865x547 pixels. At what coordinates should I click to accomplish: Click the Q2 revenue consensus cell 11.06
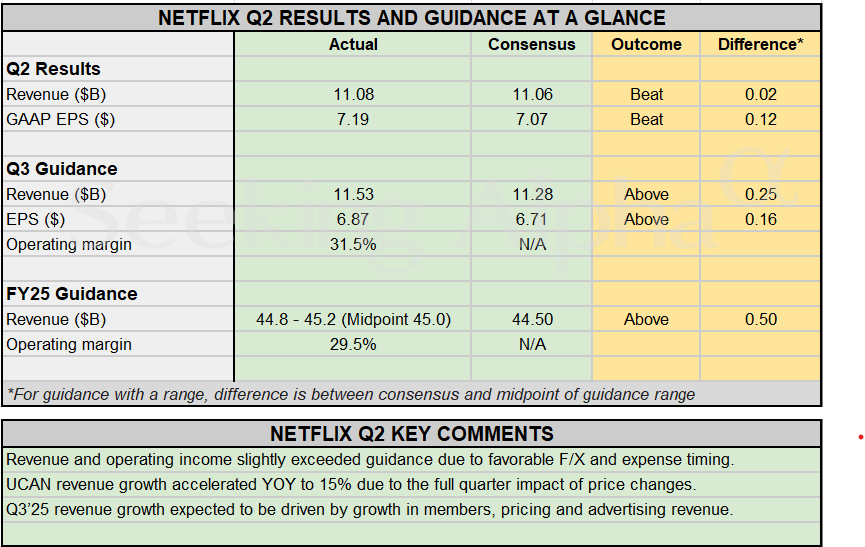pyautogui.click(x=532, y=94)
